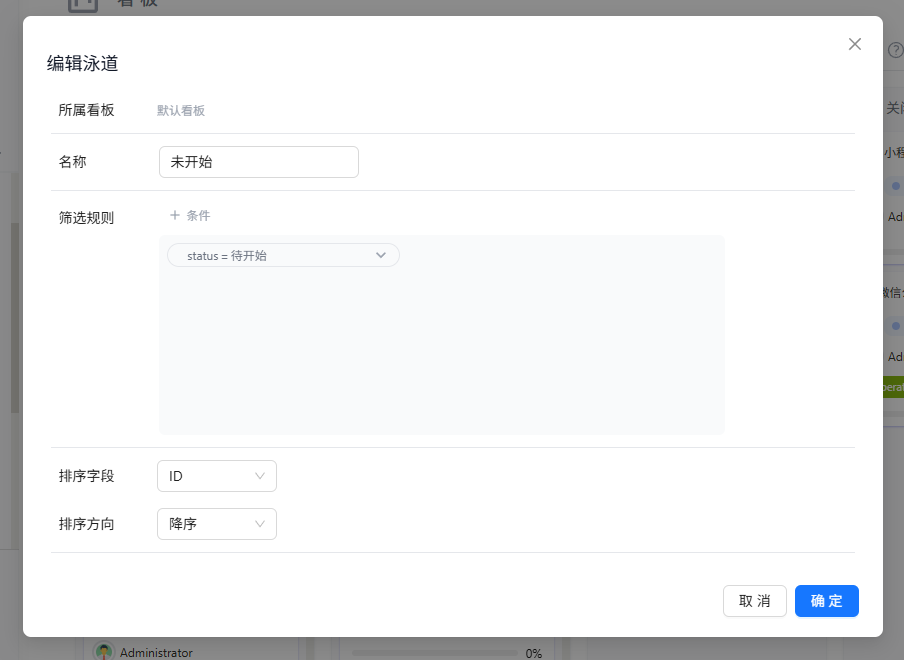Add a filter rule via + 条件
904x660 pixels.
click(x=190, y=216)
